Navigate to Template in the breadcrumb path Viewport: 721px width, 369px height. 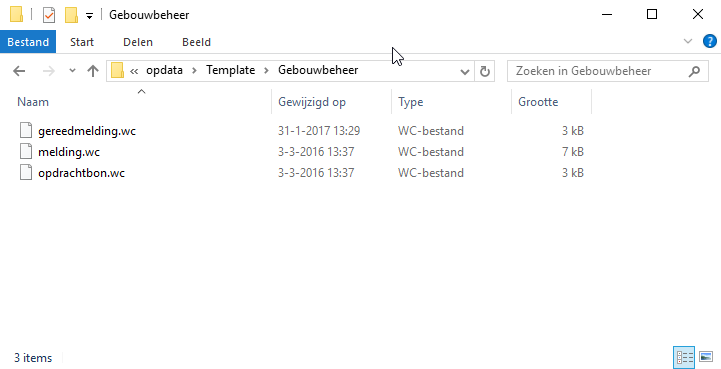(x=230, y=70)
